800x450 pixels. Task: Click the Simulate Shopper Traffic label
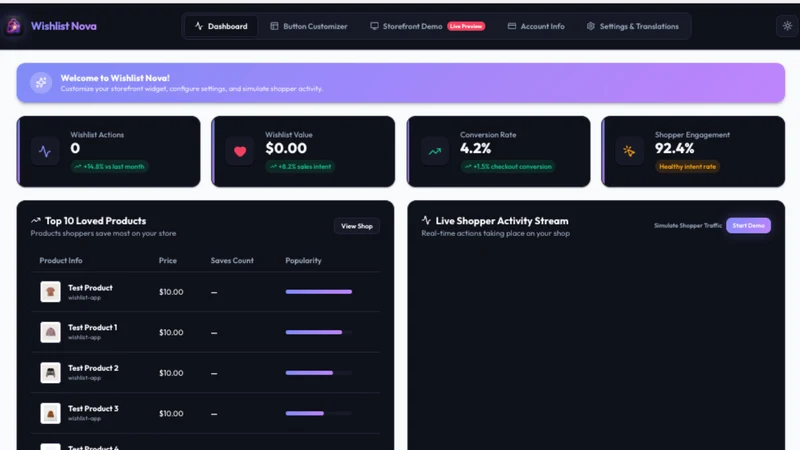(688, 226)
